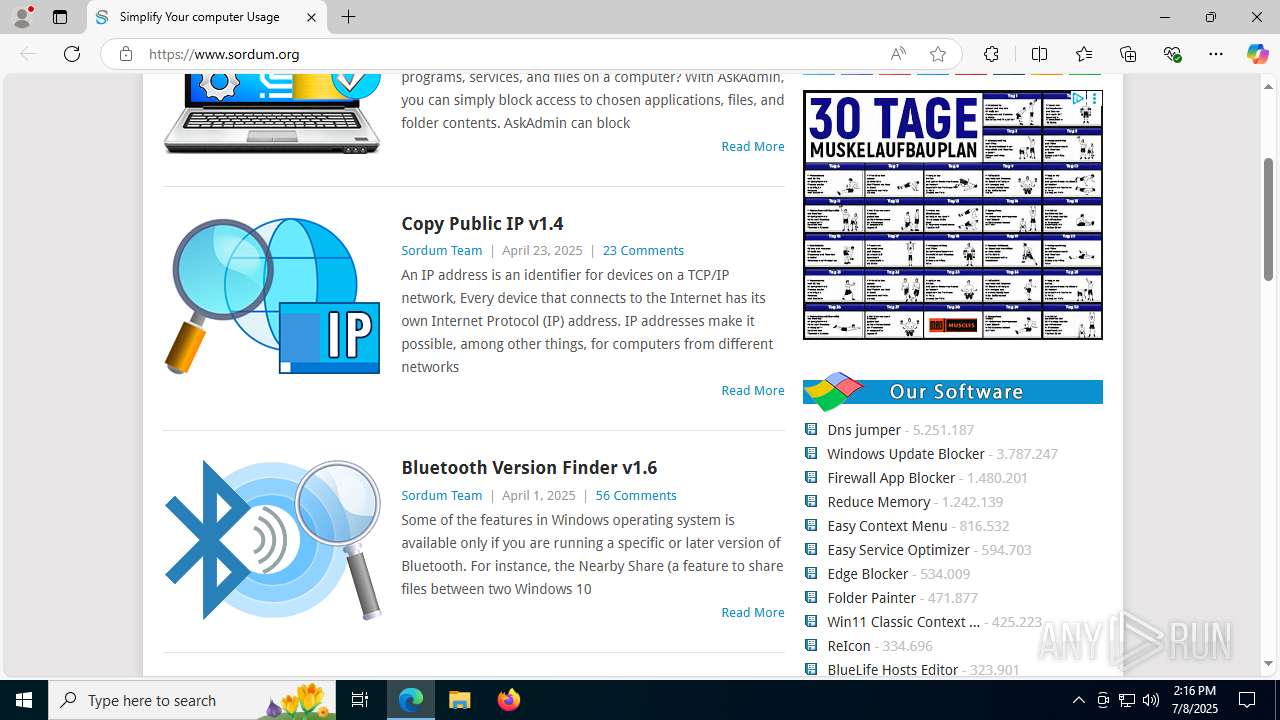Switch to the Simplify Your computer Usage tab
1280x720 pixels.
(x=207, y=17)
